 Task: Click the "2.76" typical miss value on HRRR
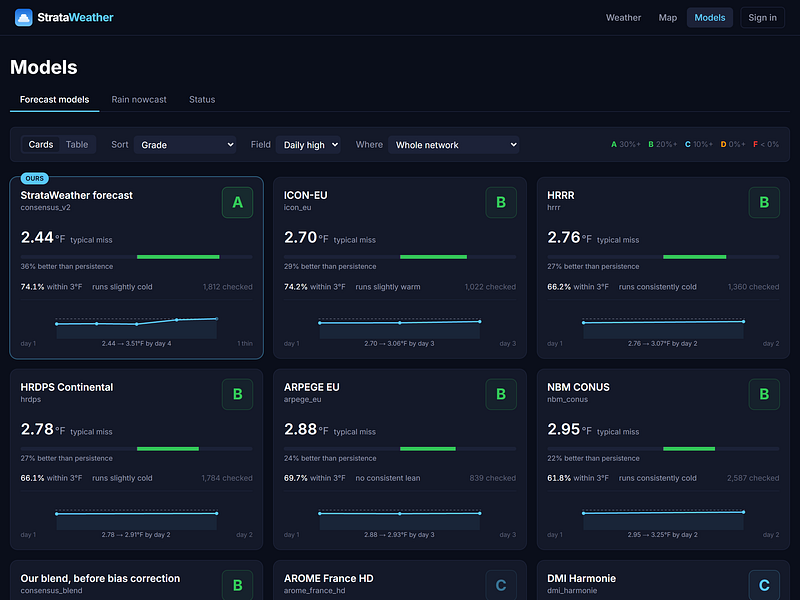(564, 237)
